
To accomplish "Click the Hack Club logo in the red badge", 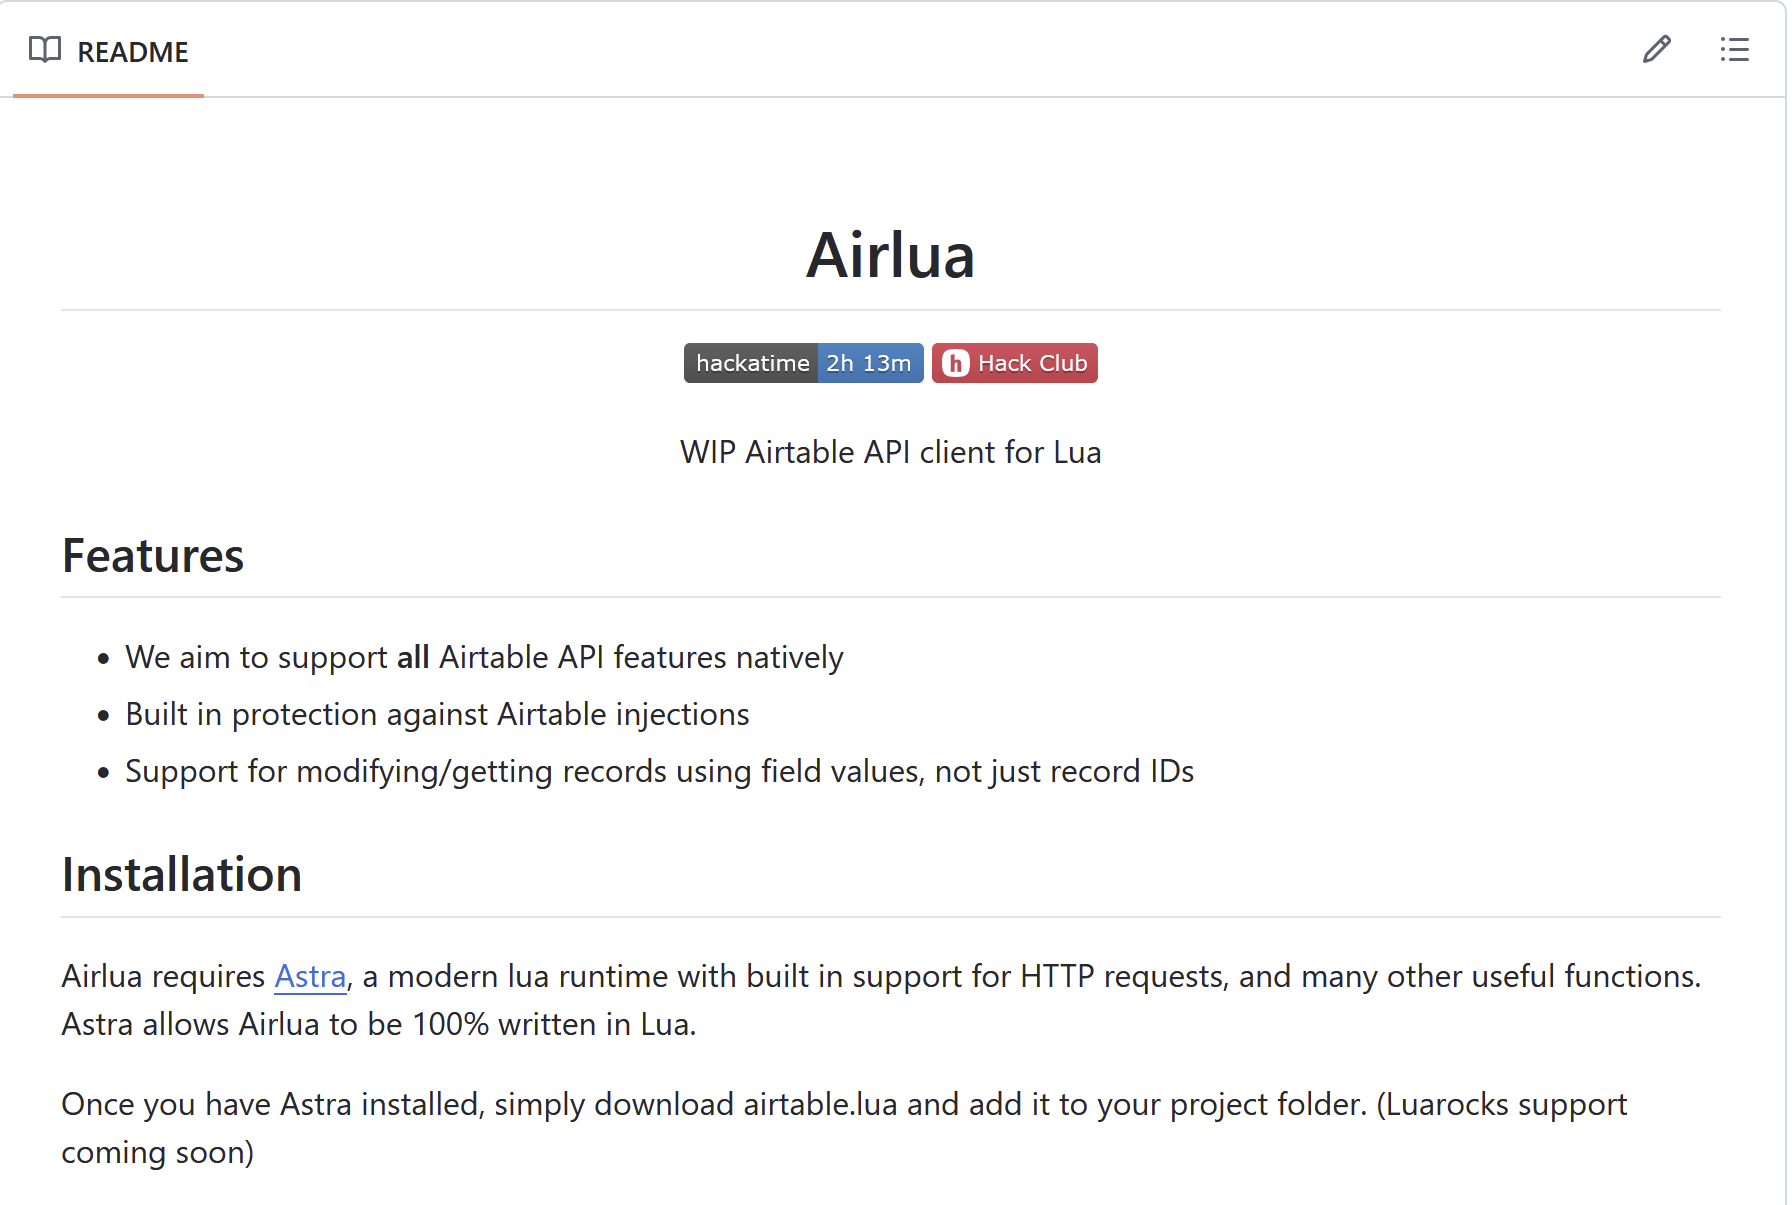I will point(955,363).
